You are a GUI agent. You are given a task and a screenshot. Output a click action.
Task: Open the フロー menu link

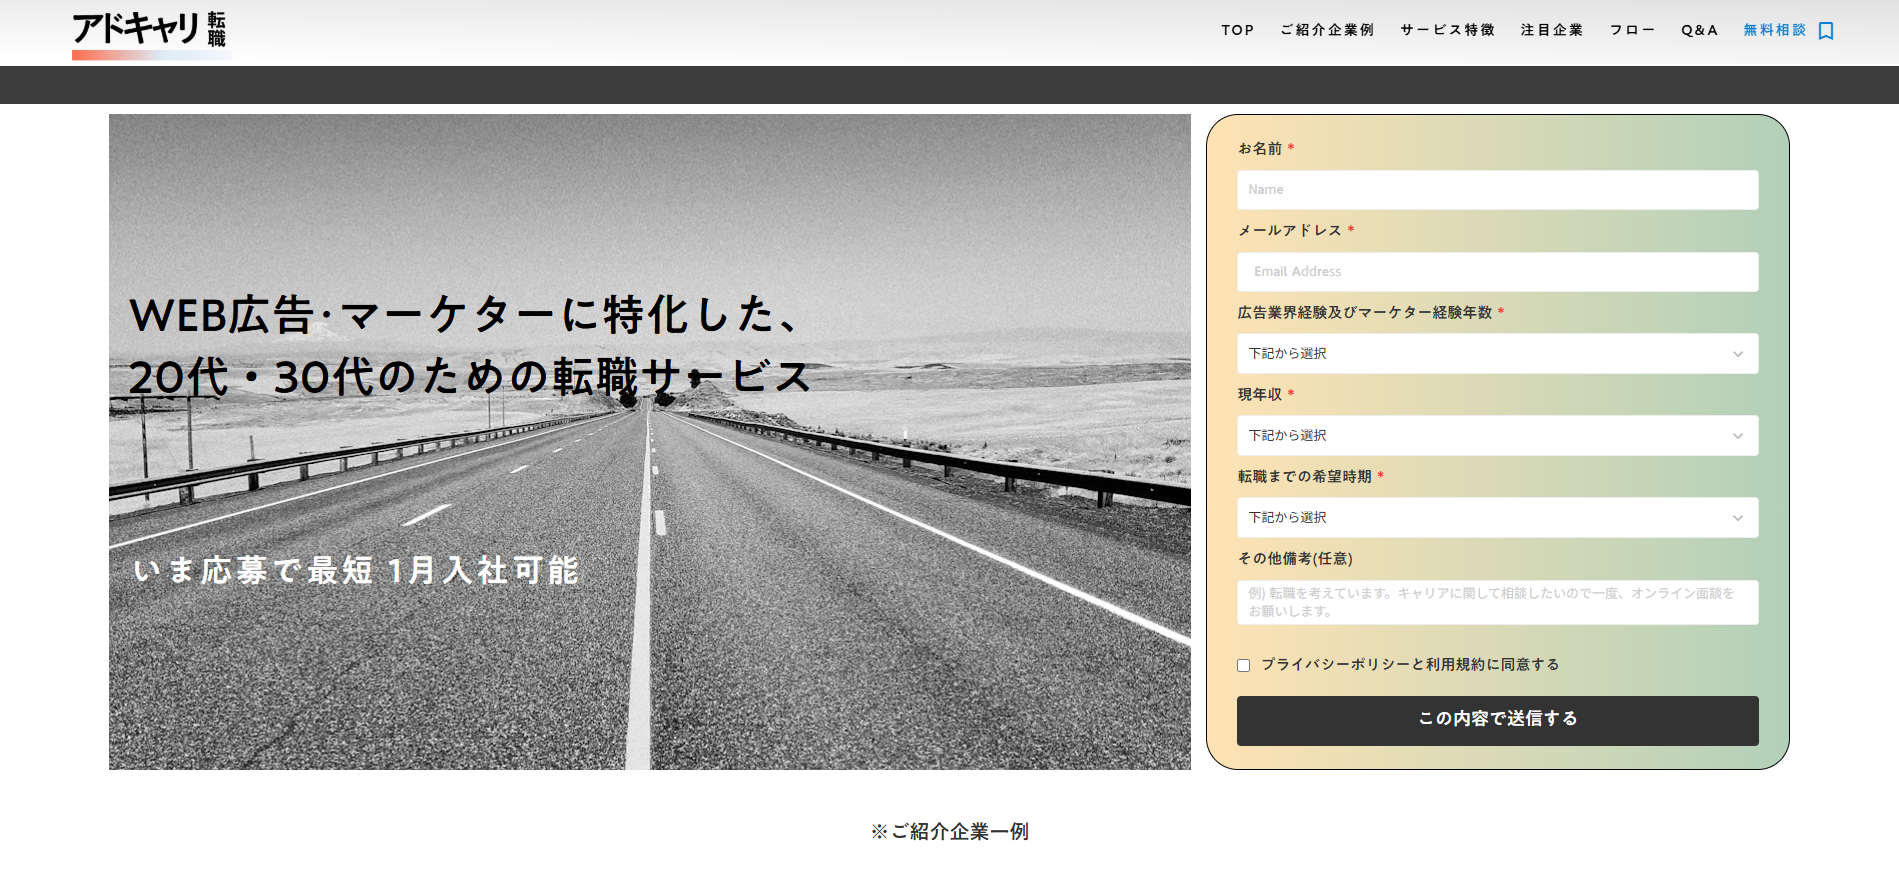[x=1632, y=30]
